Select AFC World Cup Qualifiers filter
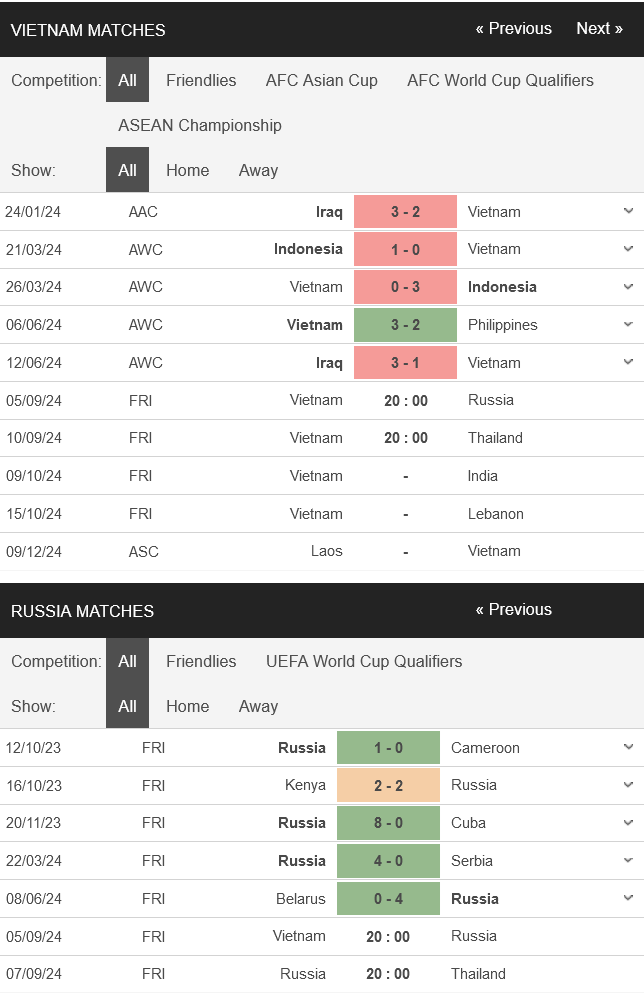The image size is (644, 1007). tap(500, 80)
